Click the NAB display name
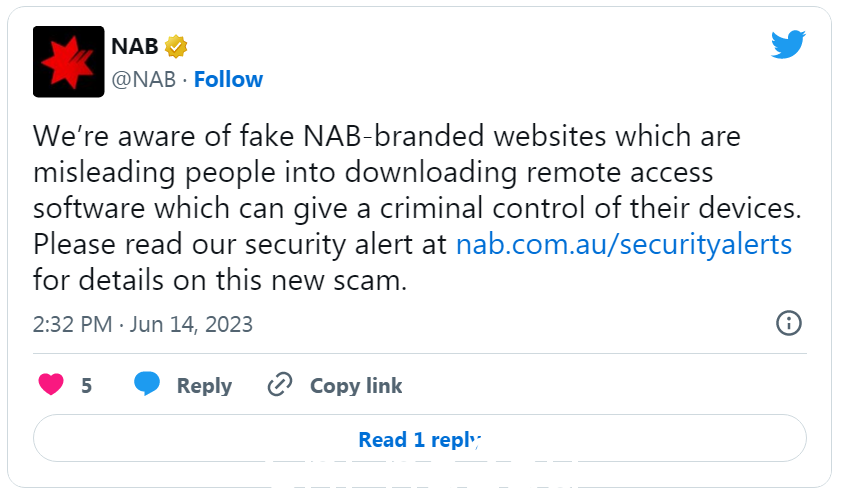843x497 pixels. click(135, 46)
